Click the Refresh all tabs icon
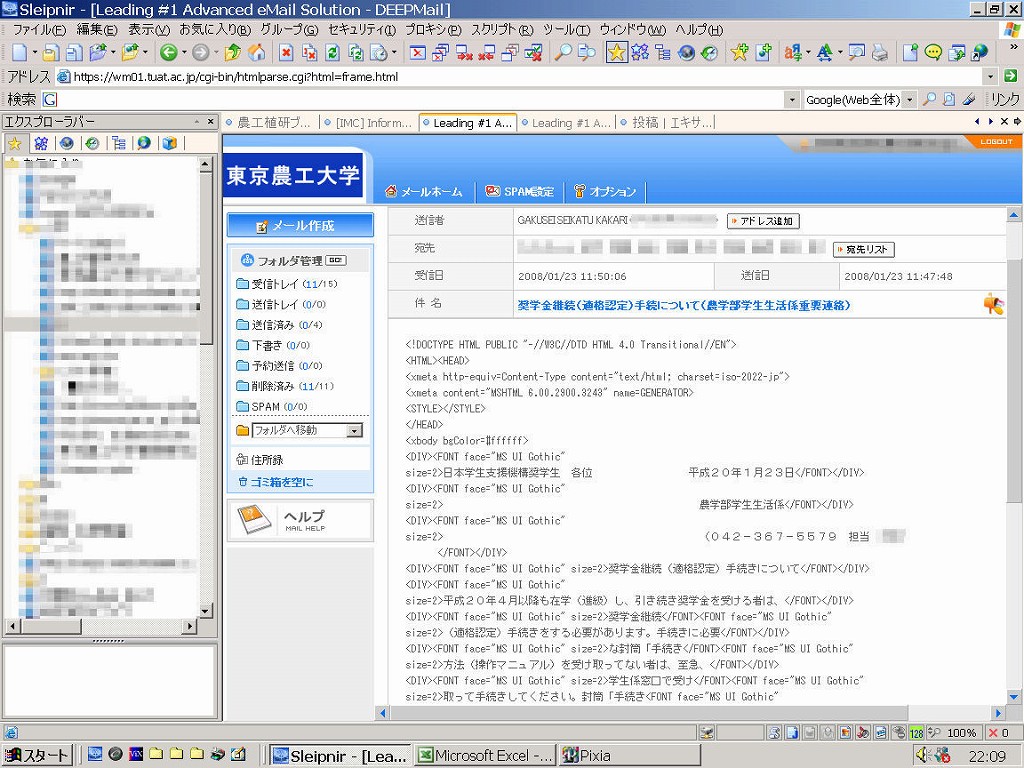 355,52
